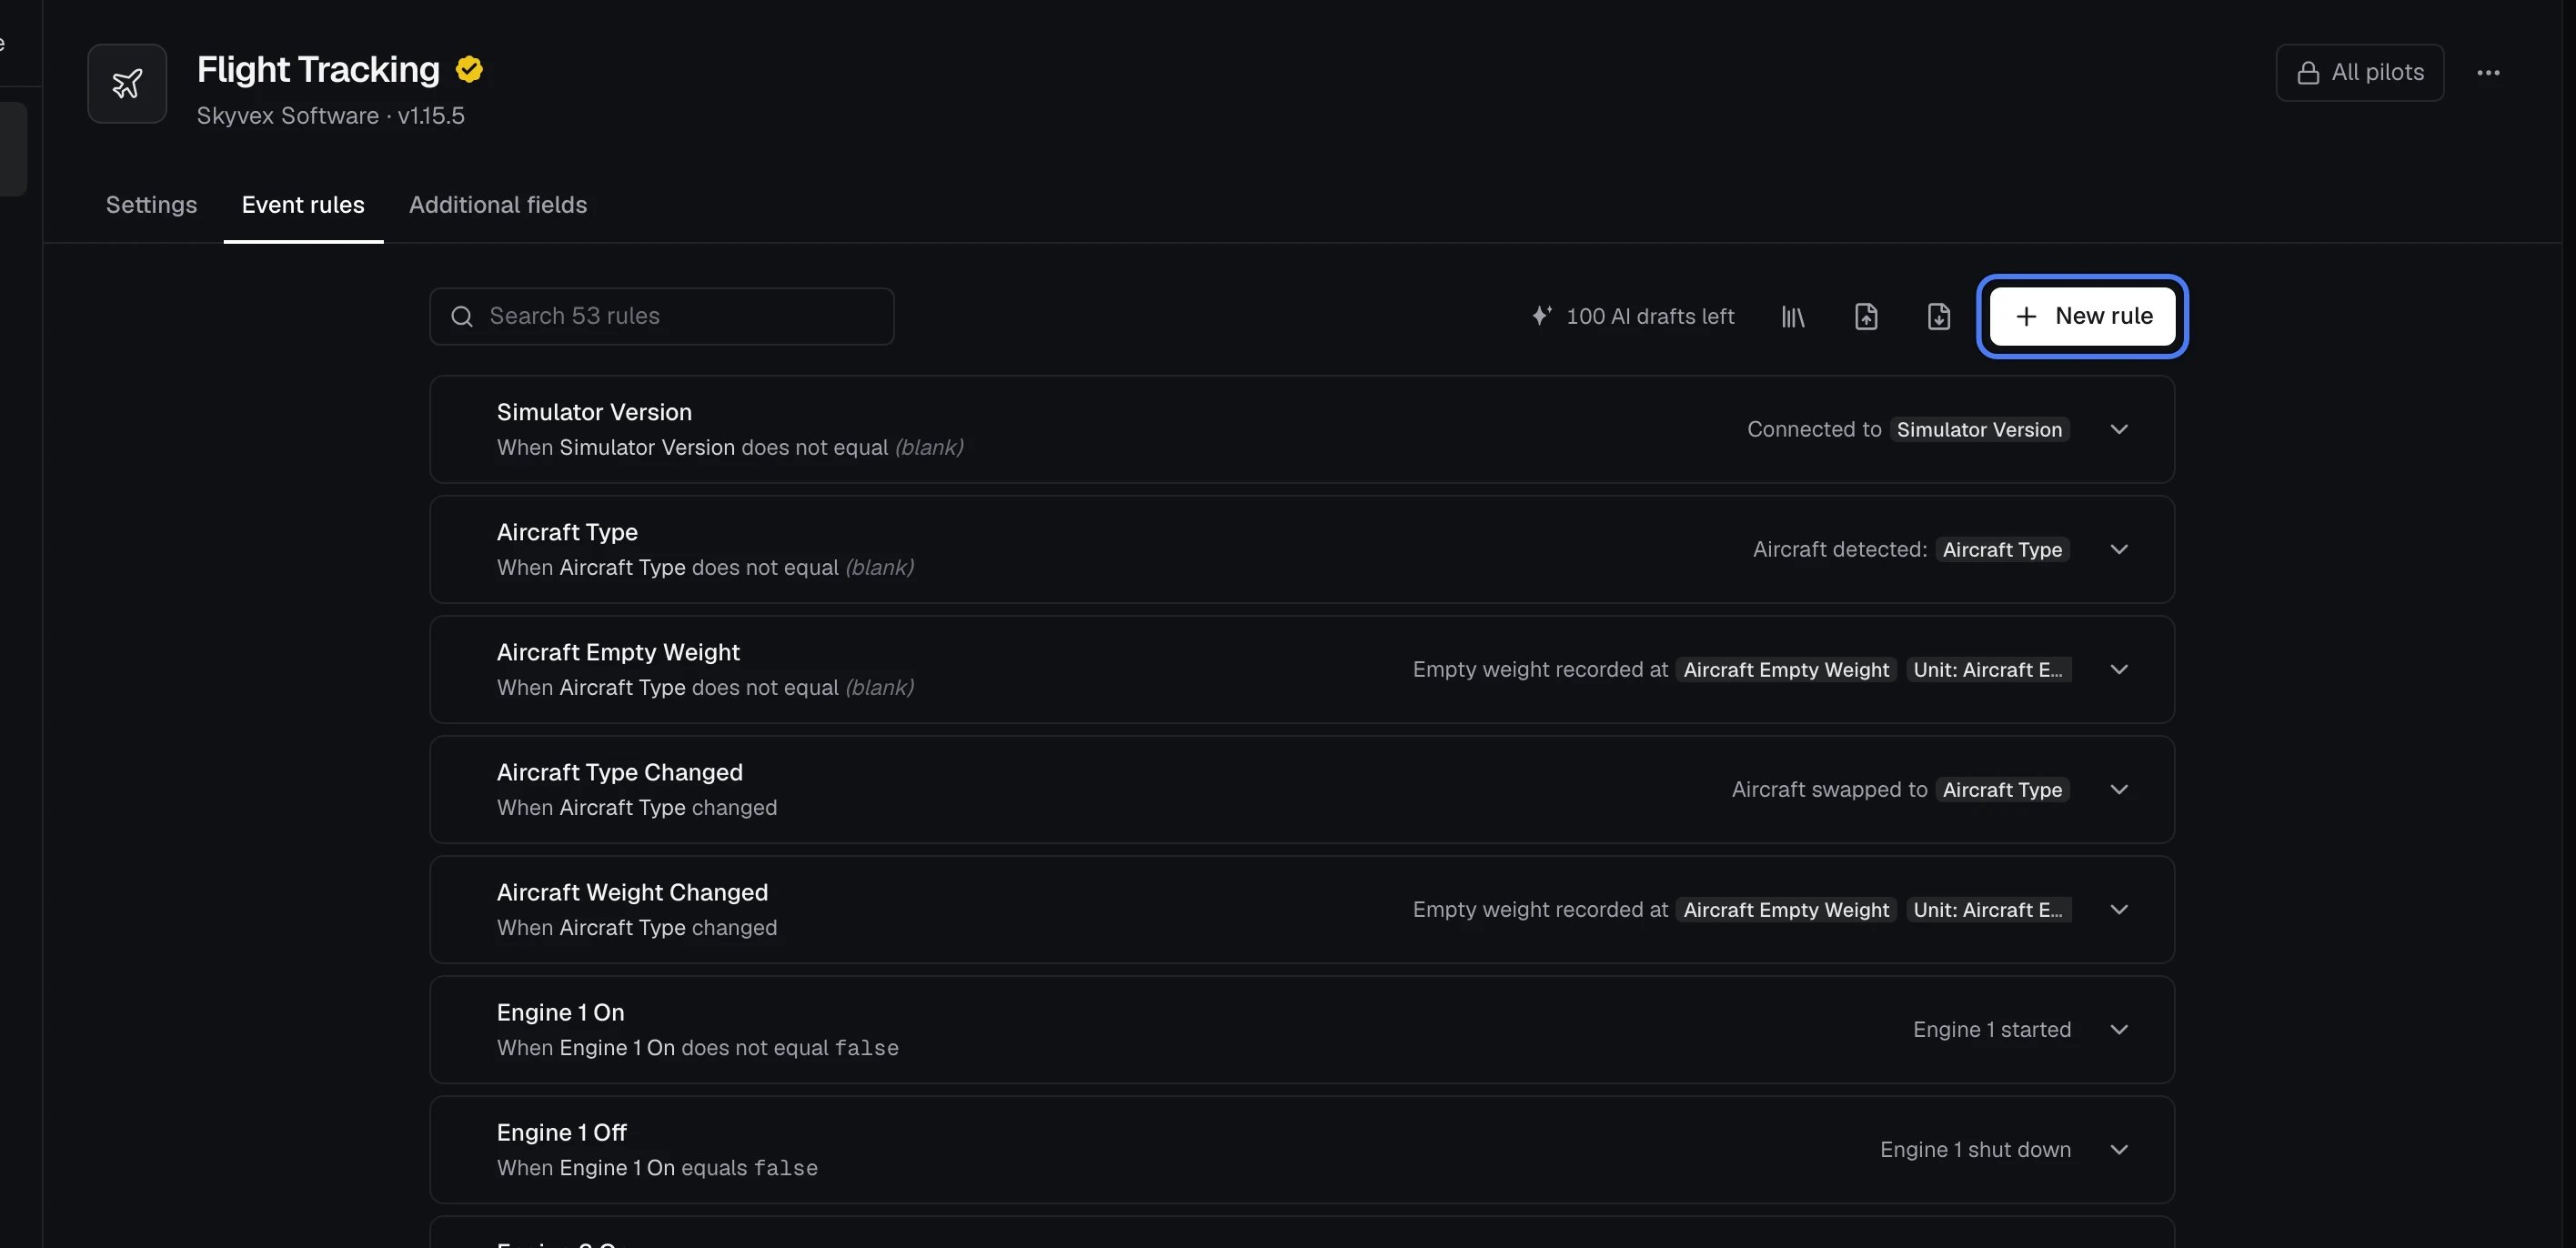2576x1248 pixels.
Task: Click the Aircraft Type Changed rule title
Action: point(620,772)
